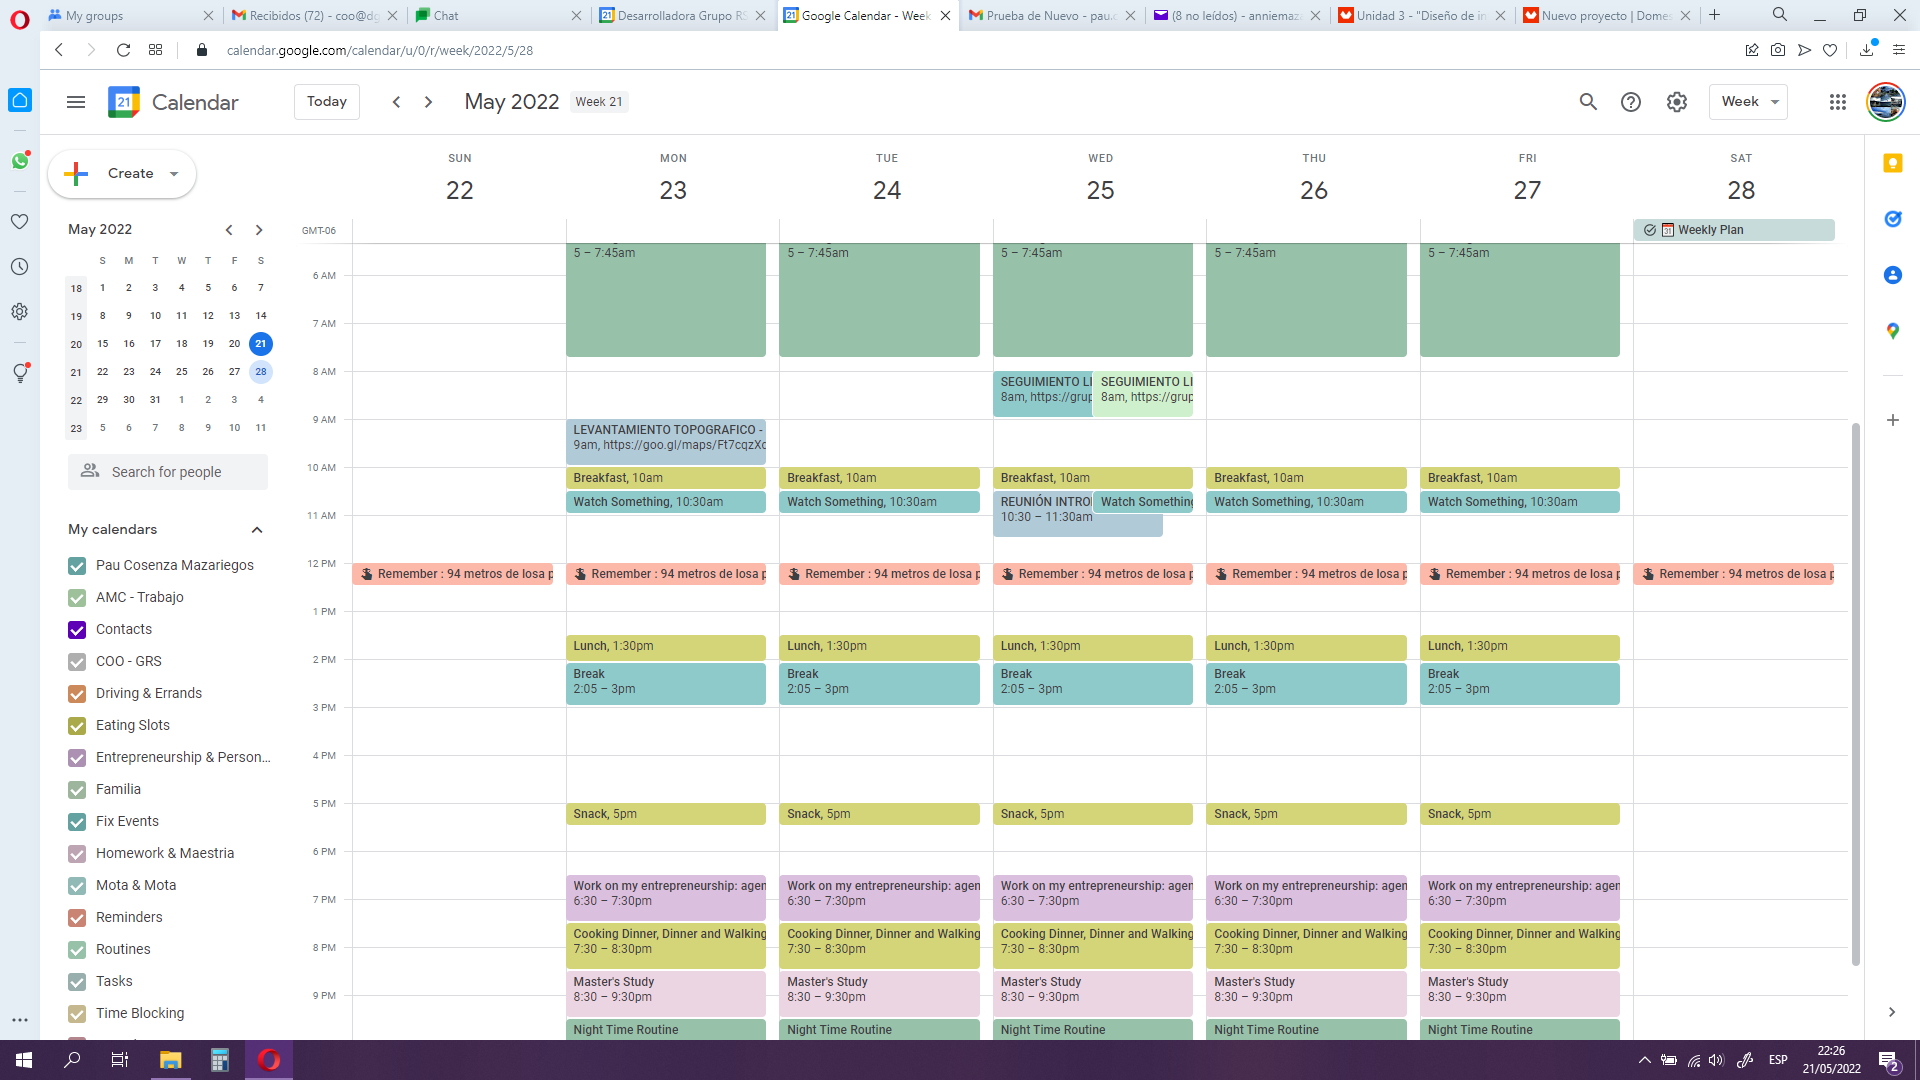1920x1080 pixels.
Task: Open Google Maps side panel icon
Action: click(1893, 331)
